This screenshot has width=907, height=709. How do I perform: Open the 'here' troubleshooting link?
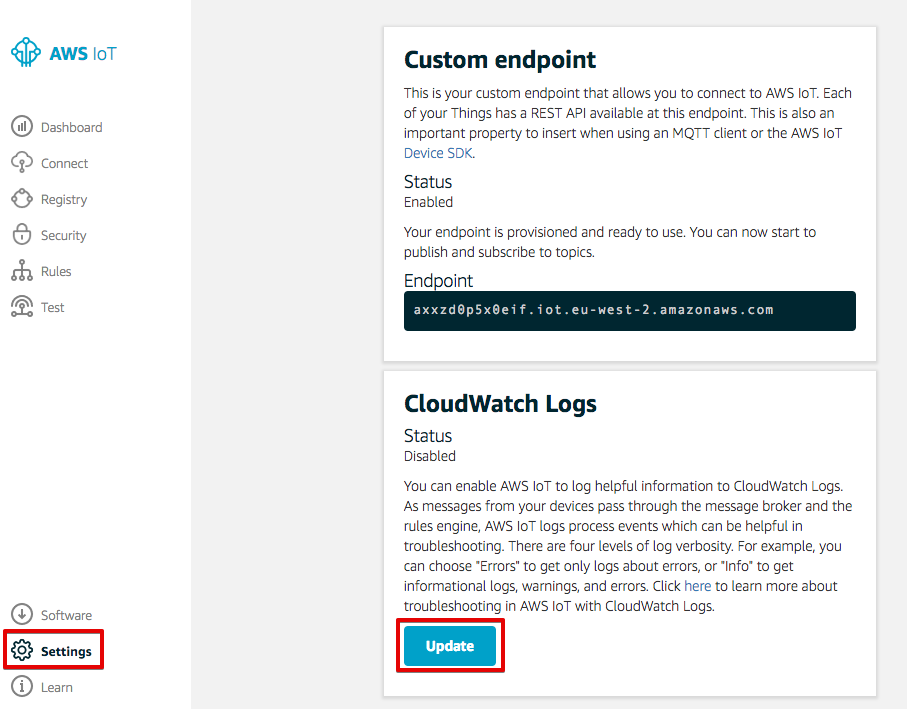tap(697, 586)
